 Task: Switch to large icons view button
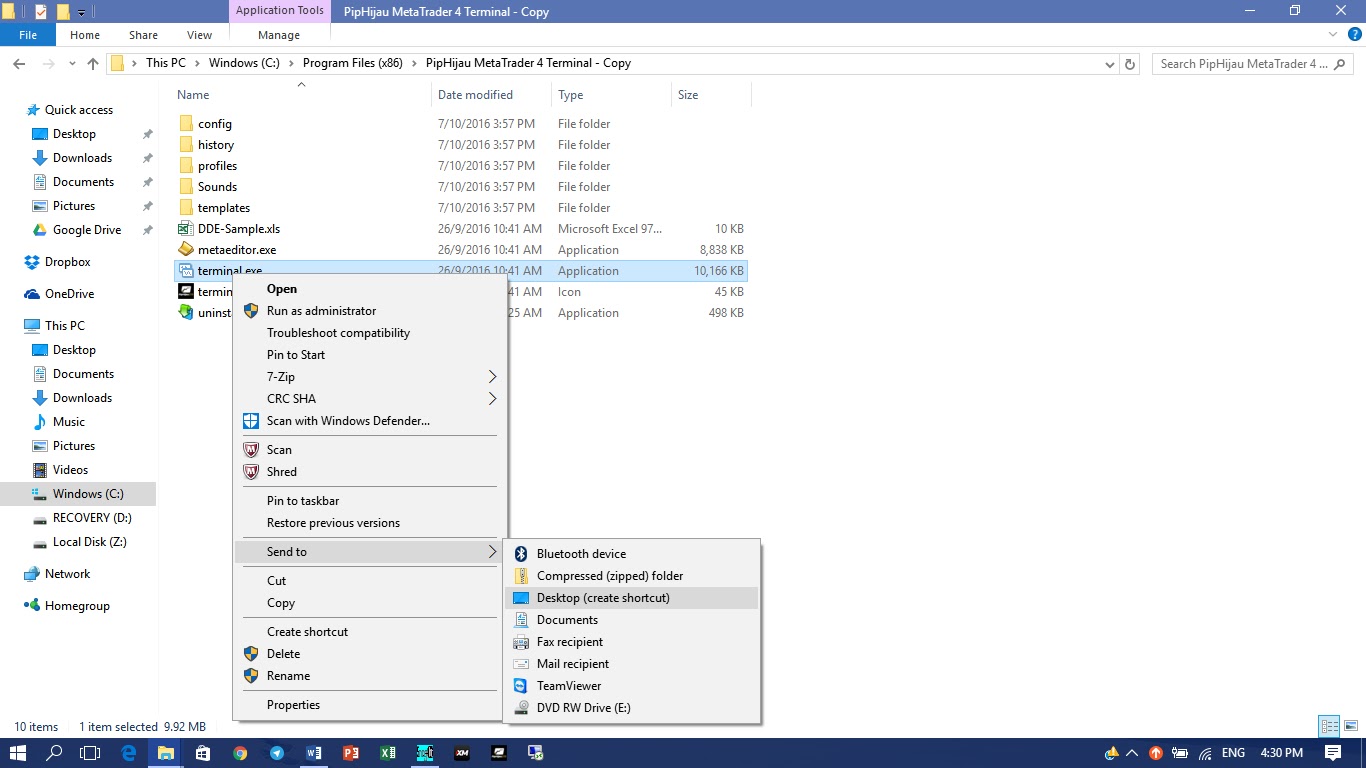1350,727
